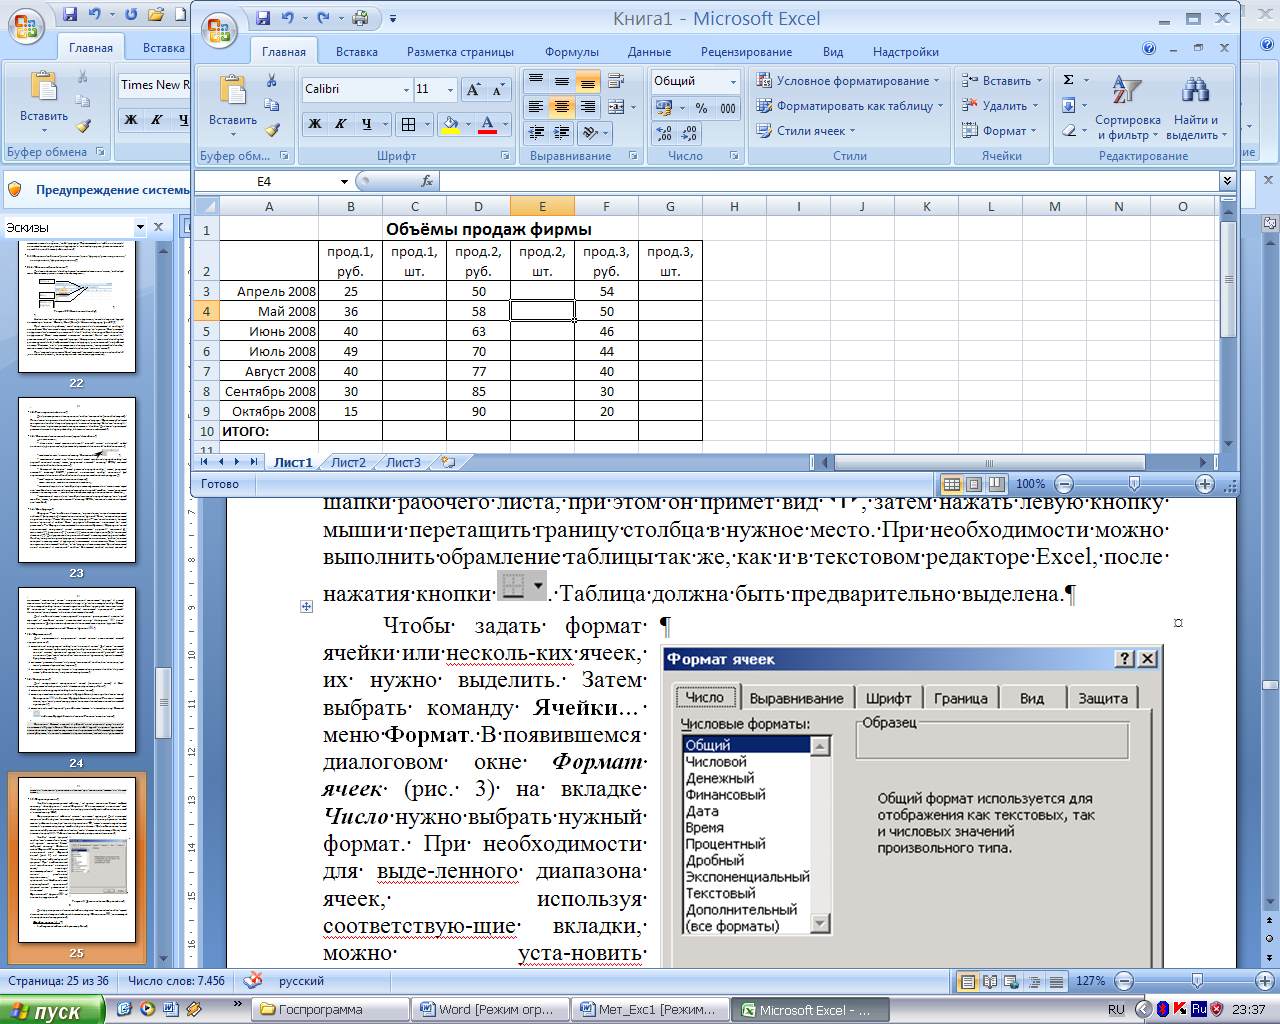Click Cut scissors icon in Excel ribbon

click(x=271, y=81)
